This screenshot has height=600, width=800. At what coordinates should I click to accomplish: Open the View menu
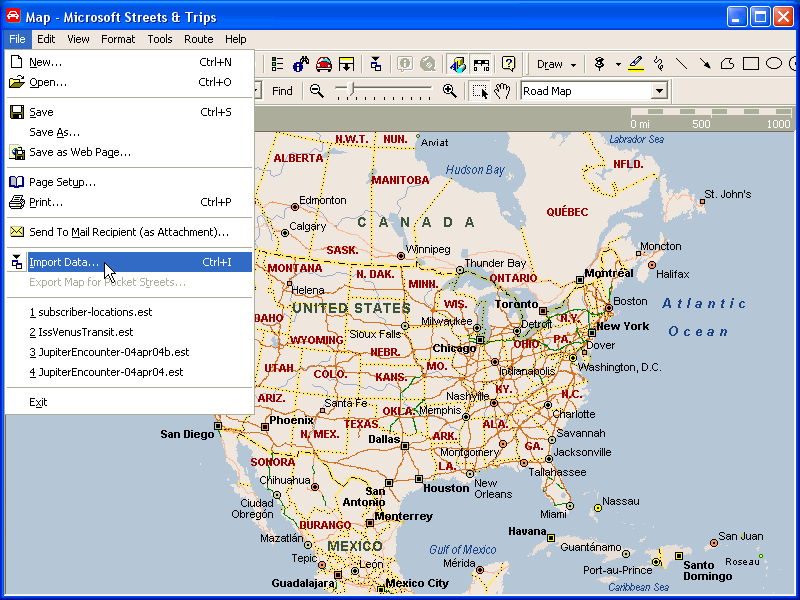[78, 39]
